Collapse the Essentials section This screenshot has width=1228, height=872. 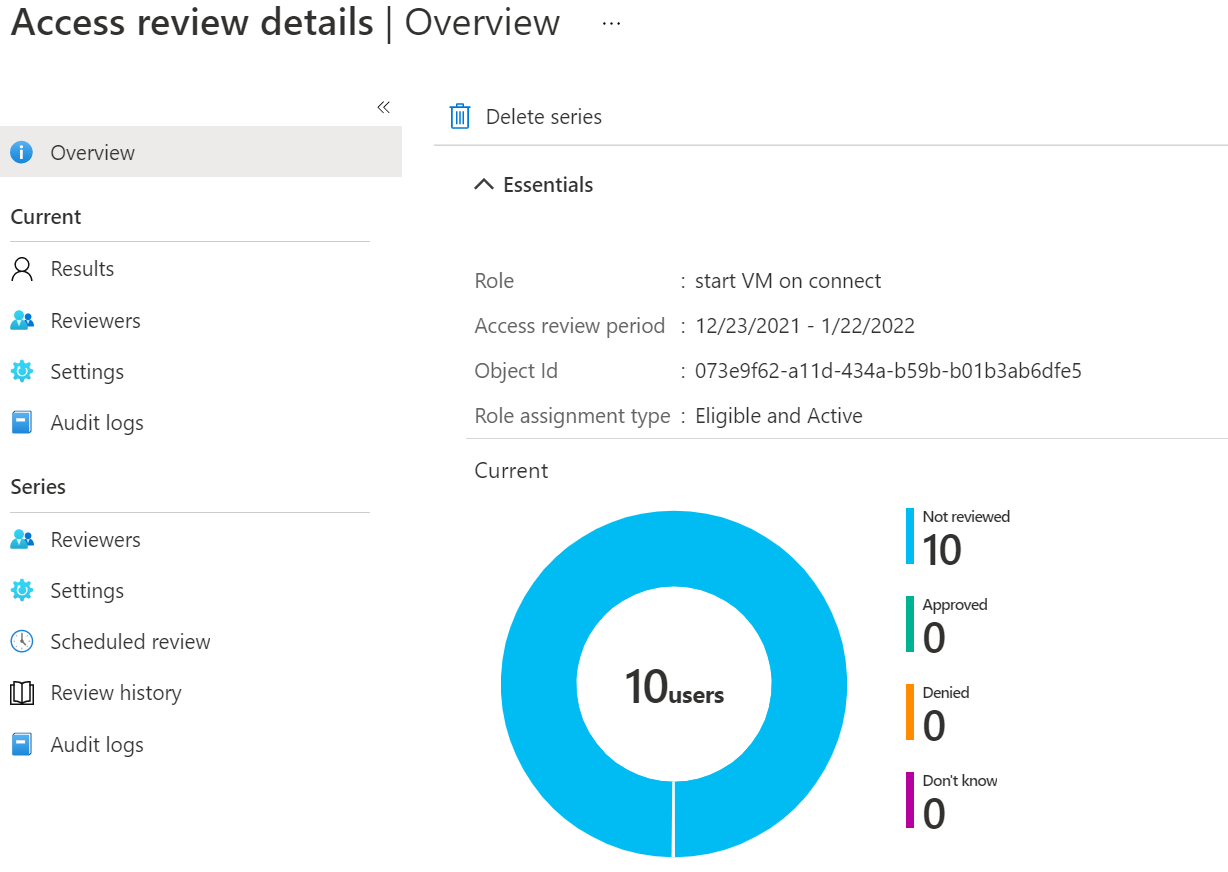(484, 185)
